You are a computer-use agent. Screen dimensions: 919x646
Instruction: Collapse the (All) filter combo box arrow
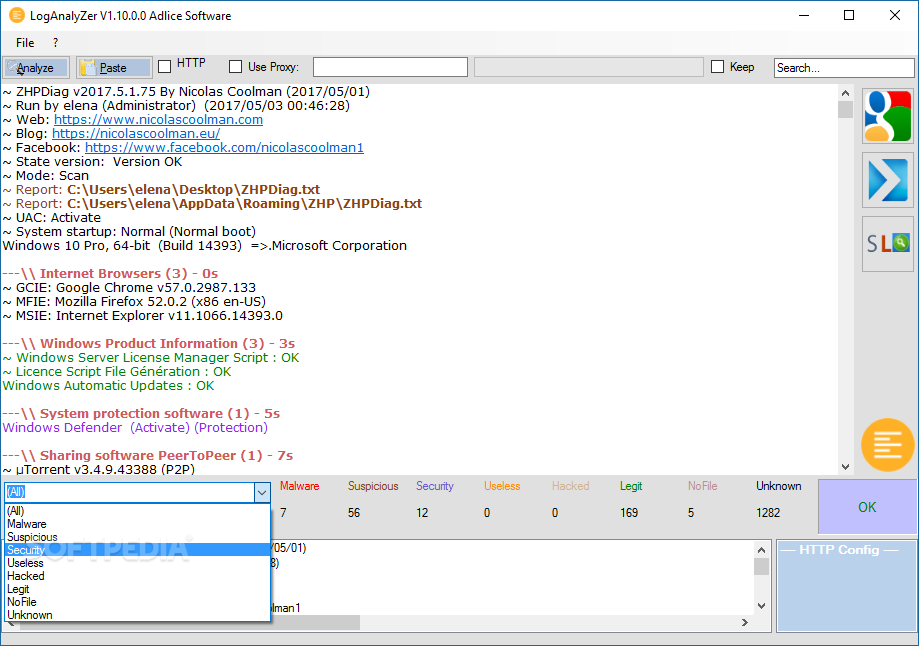point(262,492)
